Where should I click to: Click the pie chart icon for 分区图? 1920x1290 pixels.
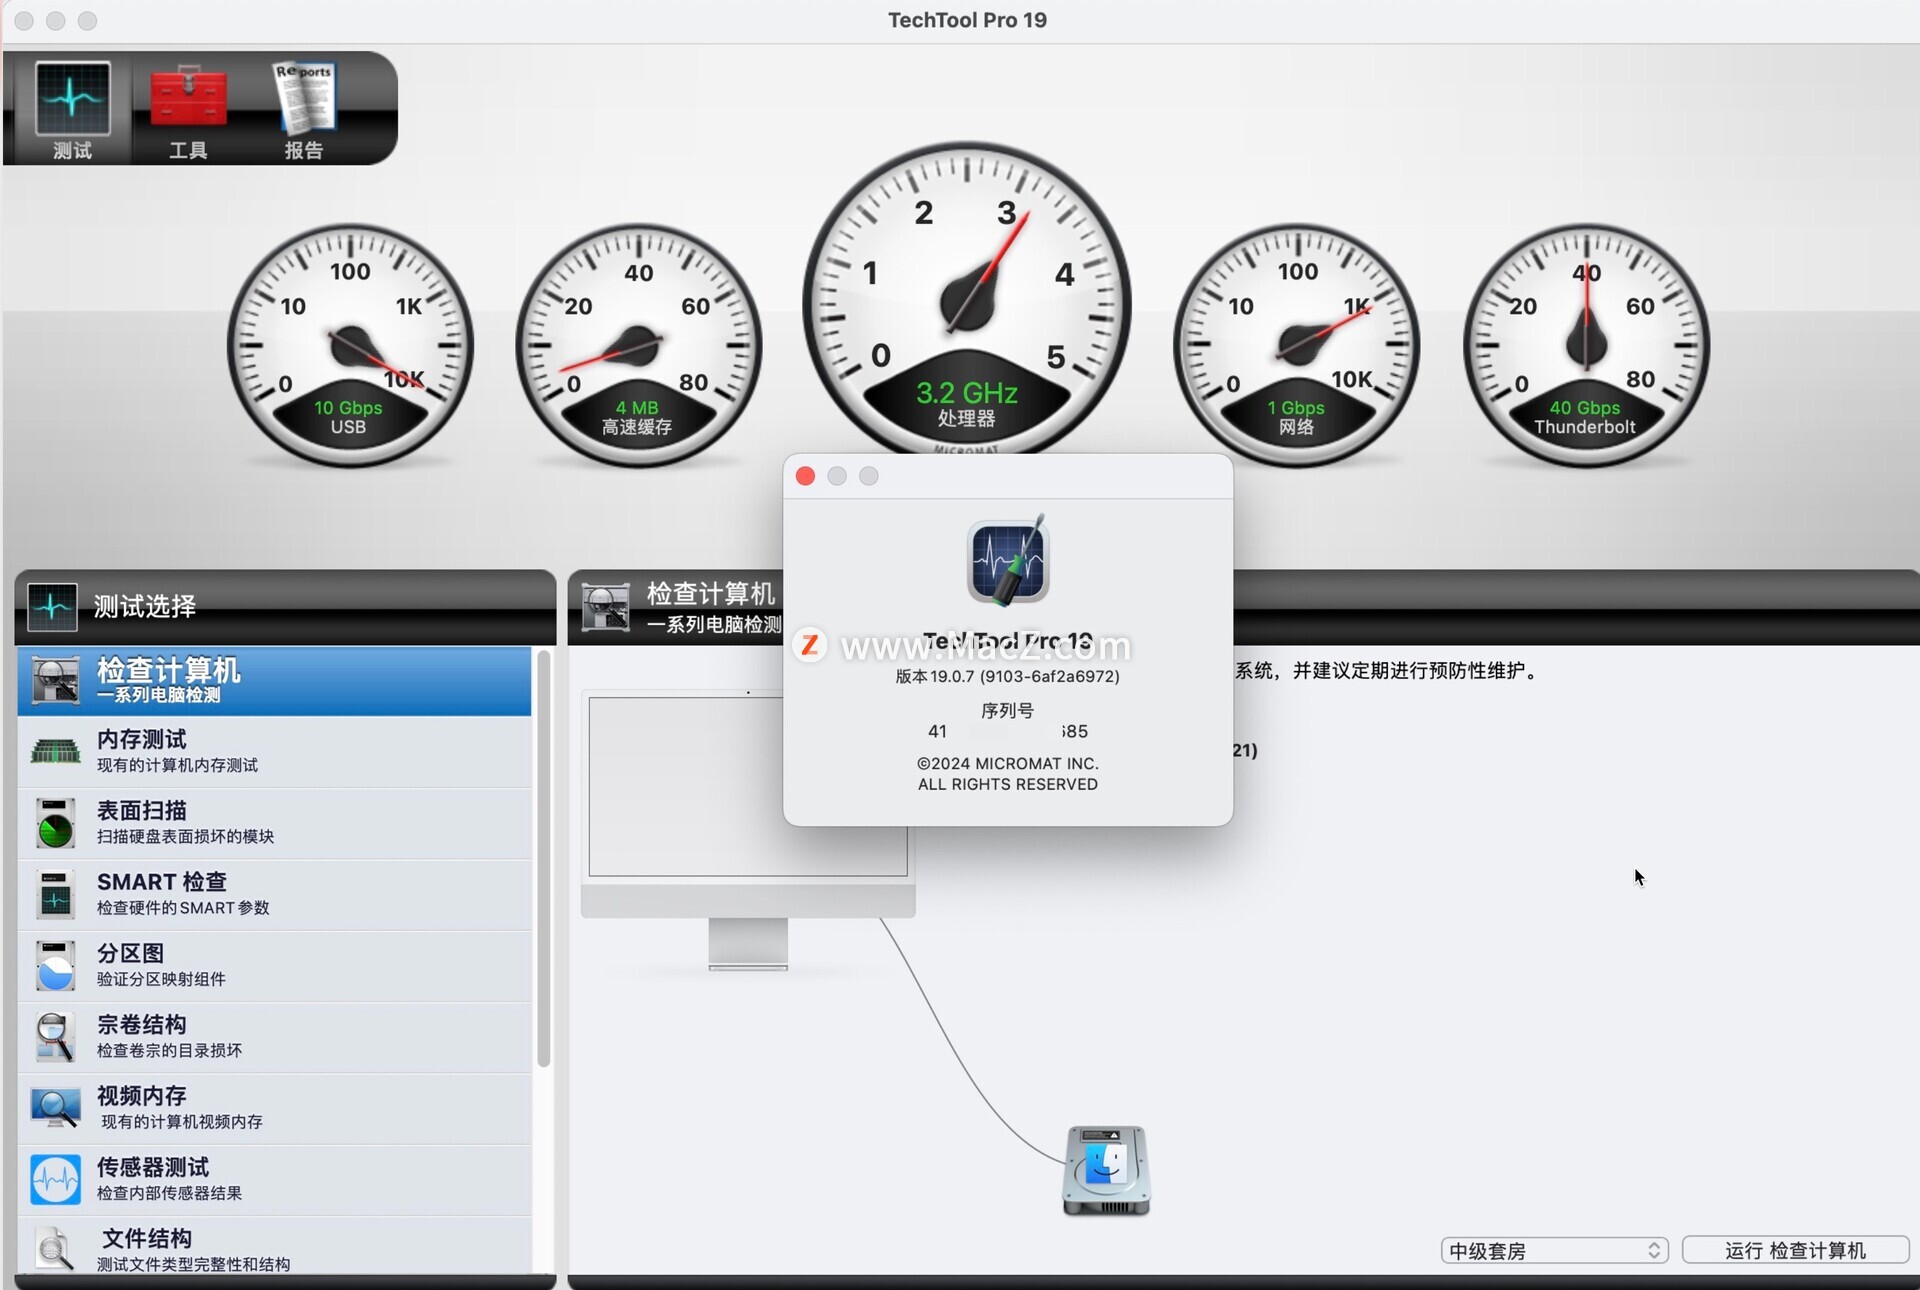(55, 966)
